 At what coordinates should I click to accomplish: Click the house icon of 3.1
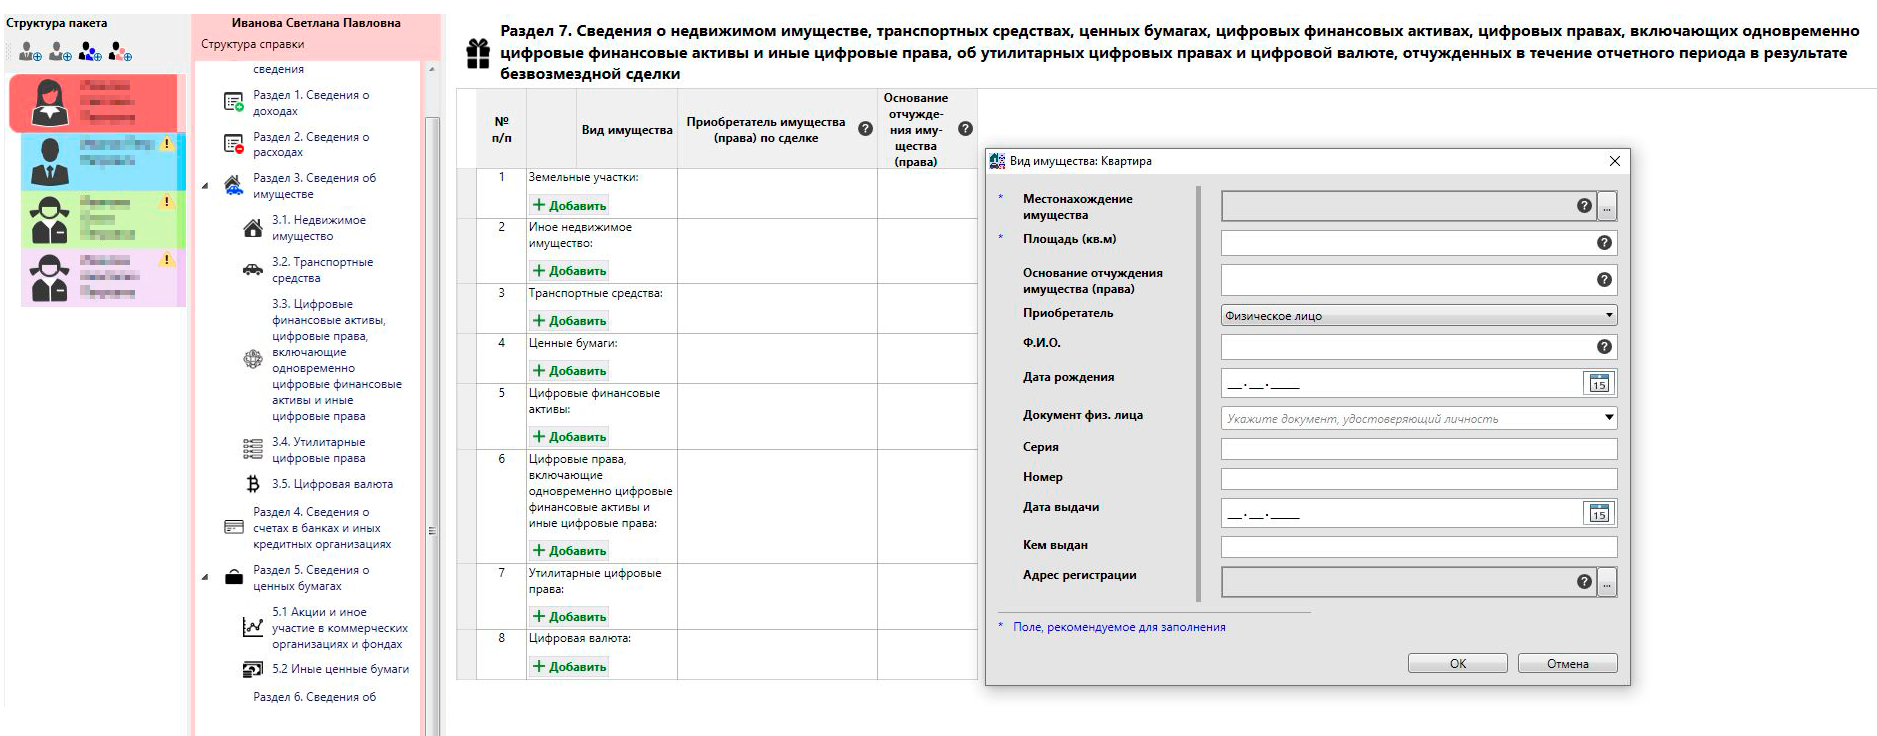click(x=253, y=228)
